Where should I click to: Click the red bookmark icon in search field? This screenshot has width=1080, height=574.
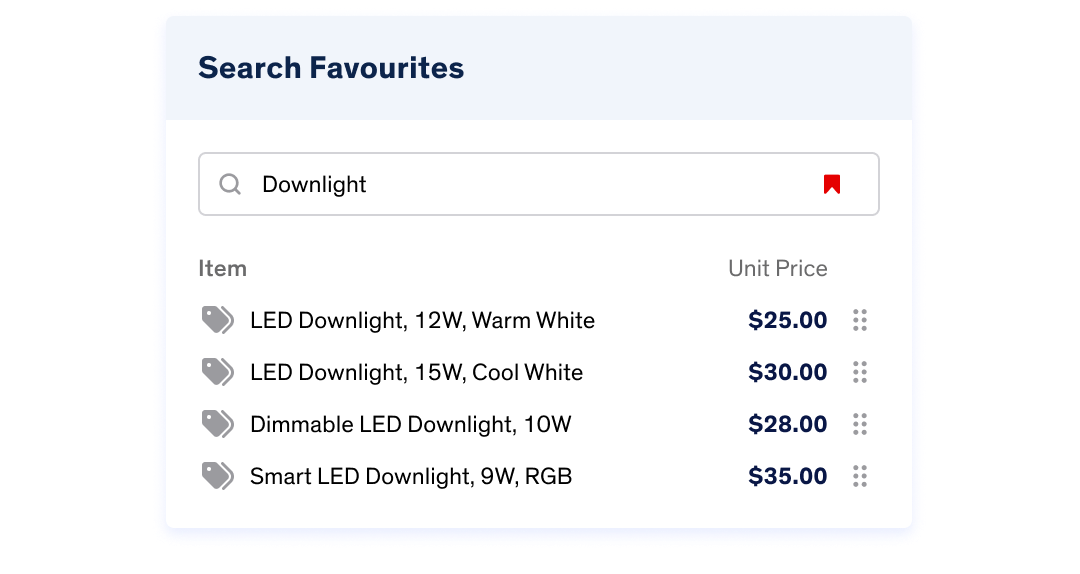coord(831,184)
